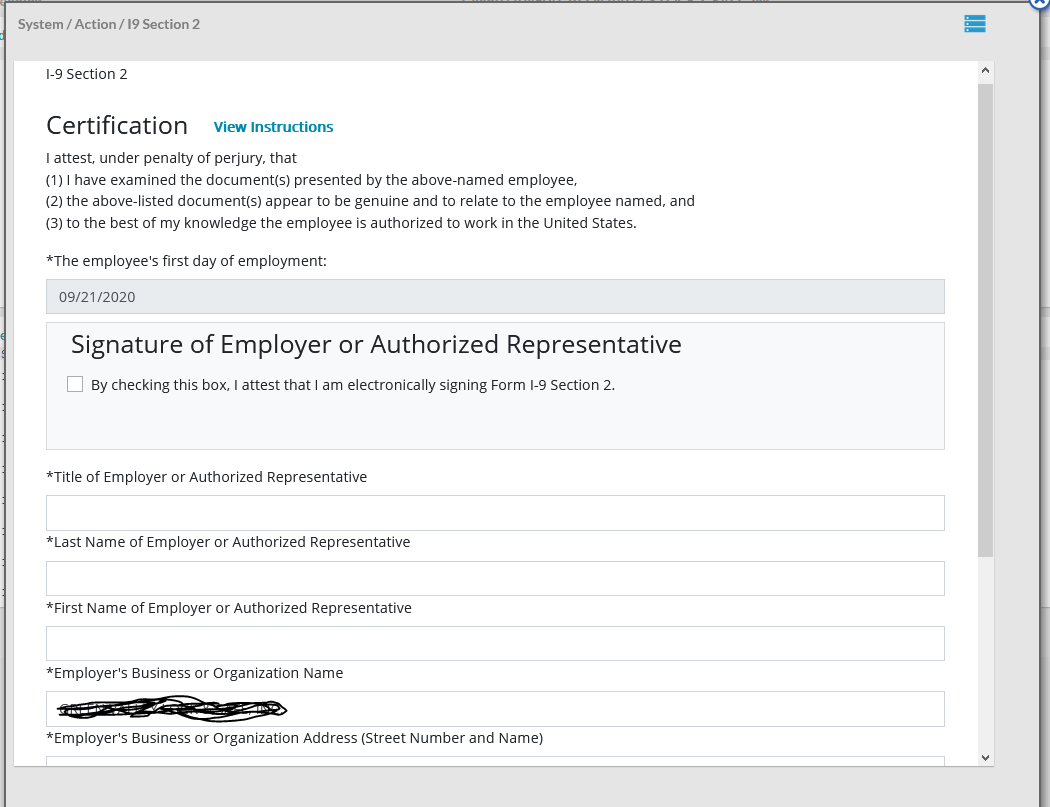The image size is (1050, 807).
Task: Open the blue stacked-list menu icon
Action: coord(975,24)
